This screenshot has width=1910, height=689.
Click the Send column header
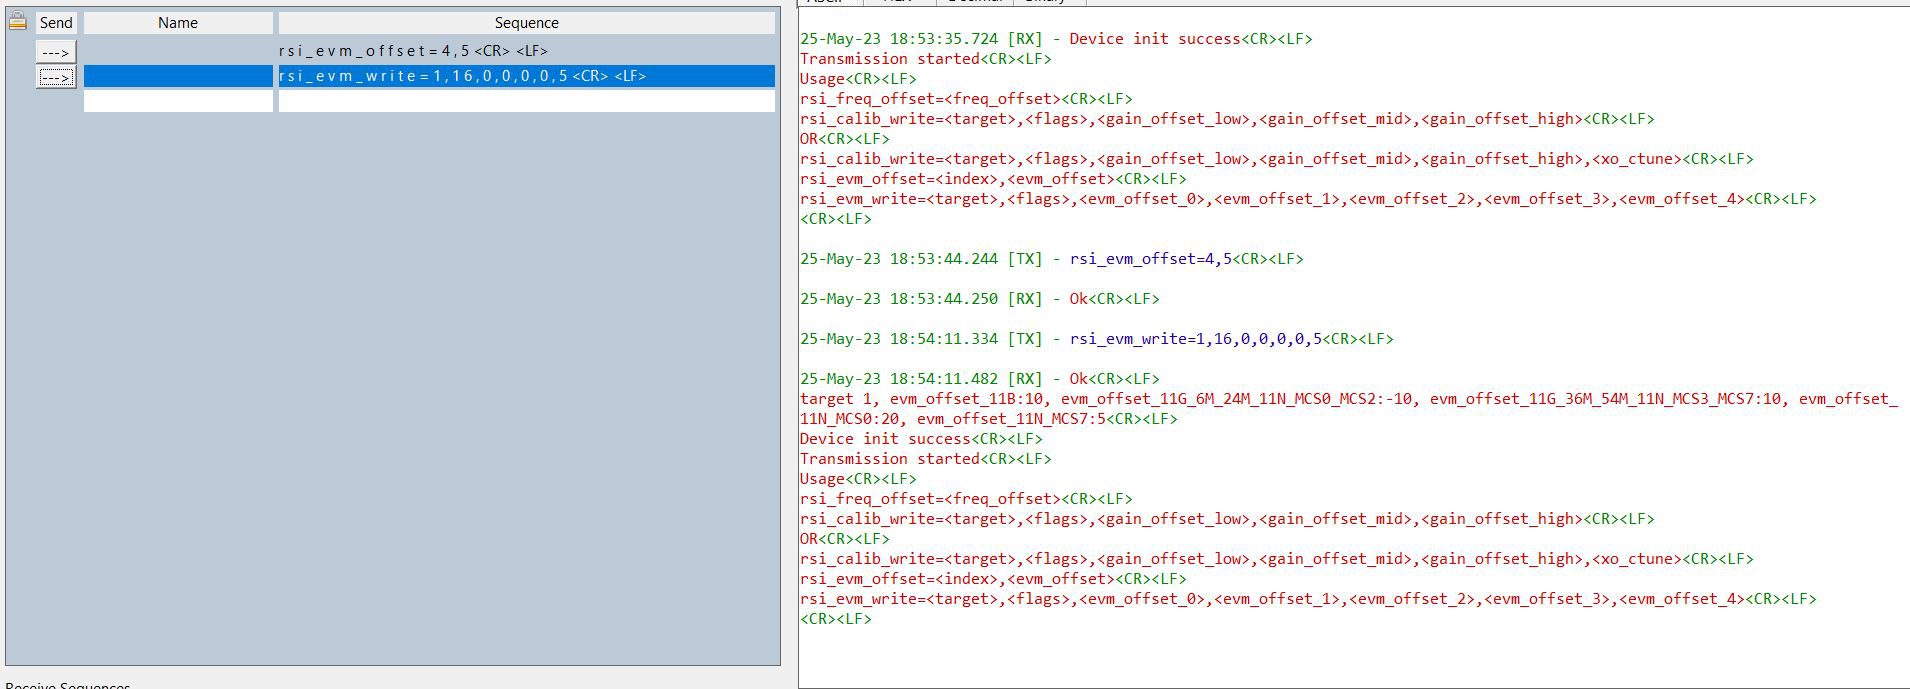tap(56, 23)
